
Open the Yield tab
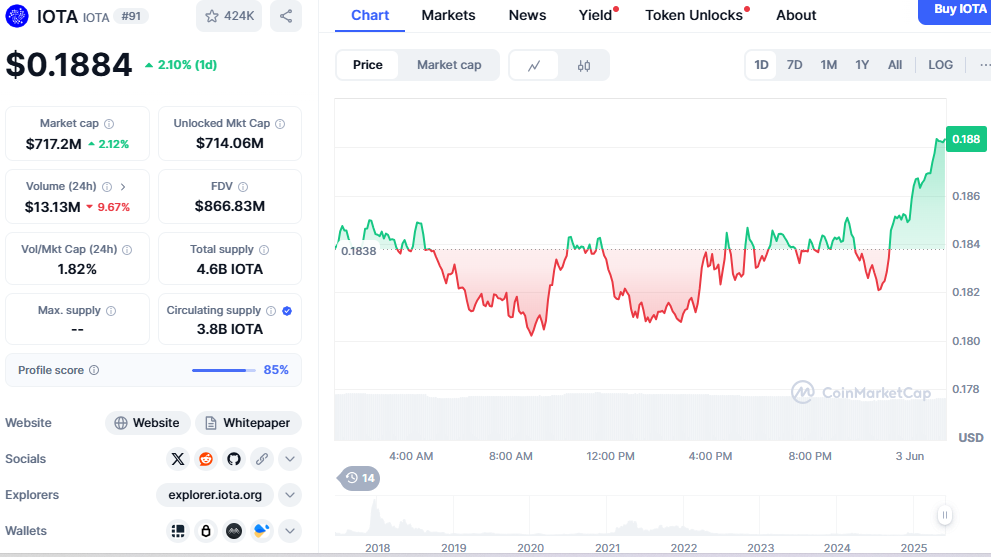pyautogui.click(x=597, y=15)
